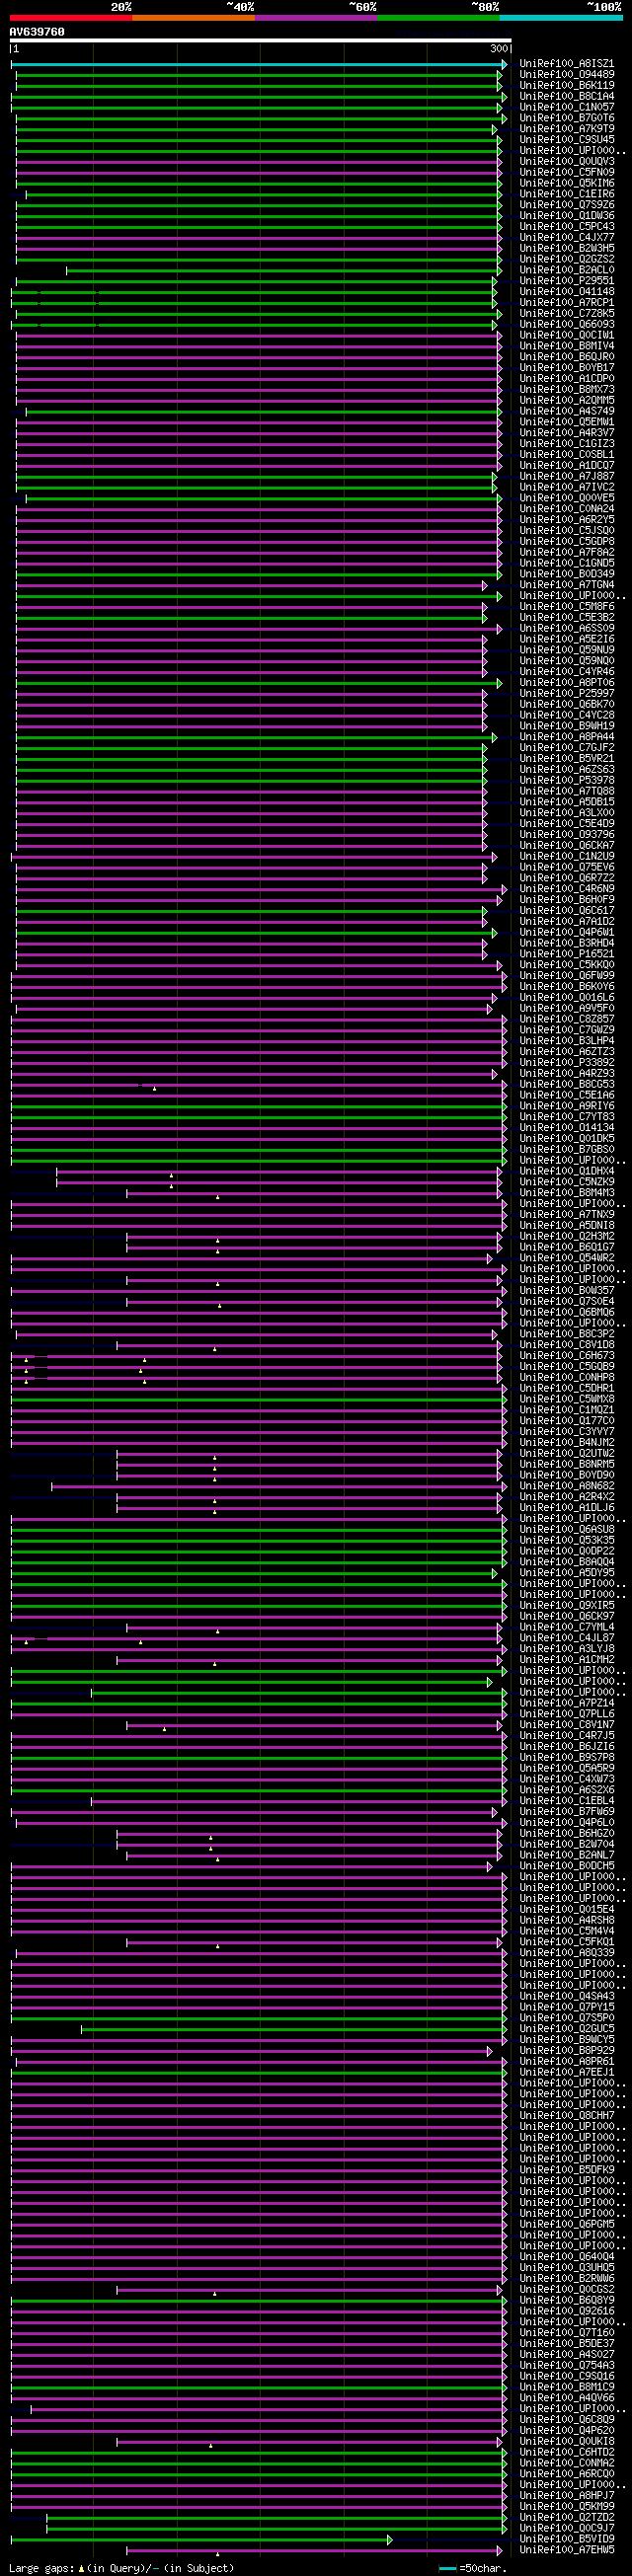
Task: Select UniRef100_C5M8F6 label
Action: [567, 607]
